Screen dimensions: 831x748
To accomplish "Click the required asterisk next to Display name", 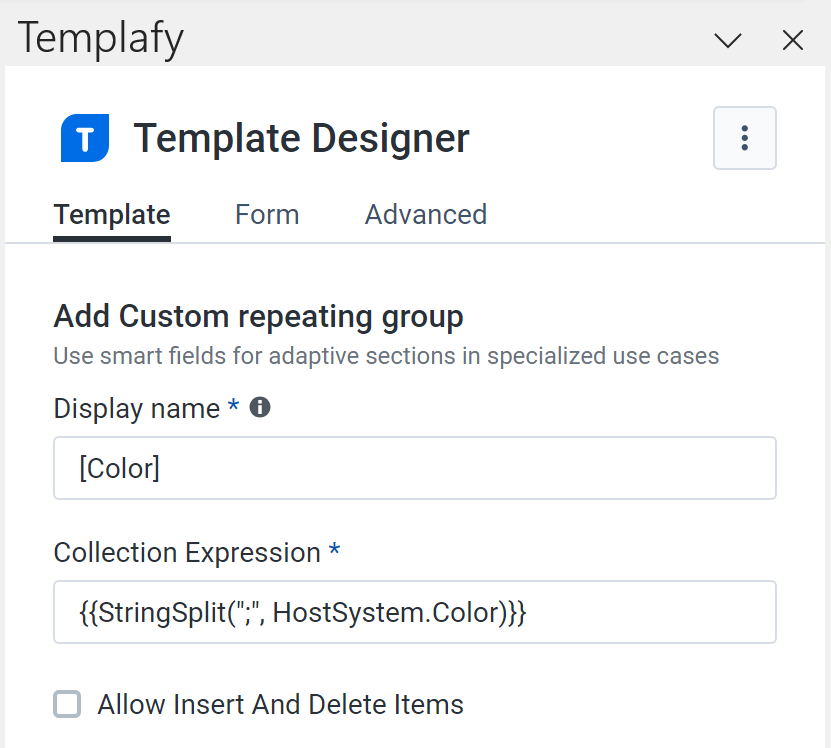I will point(234,407).
